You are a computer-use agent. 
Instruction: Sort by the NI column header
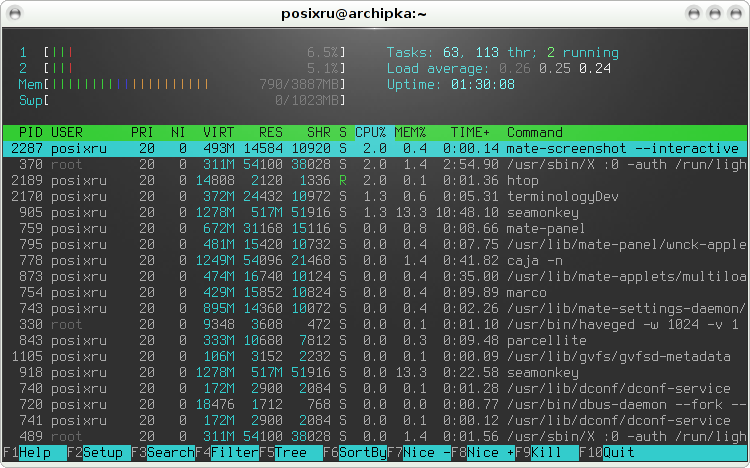point(178,133)
